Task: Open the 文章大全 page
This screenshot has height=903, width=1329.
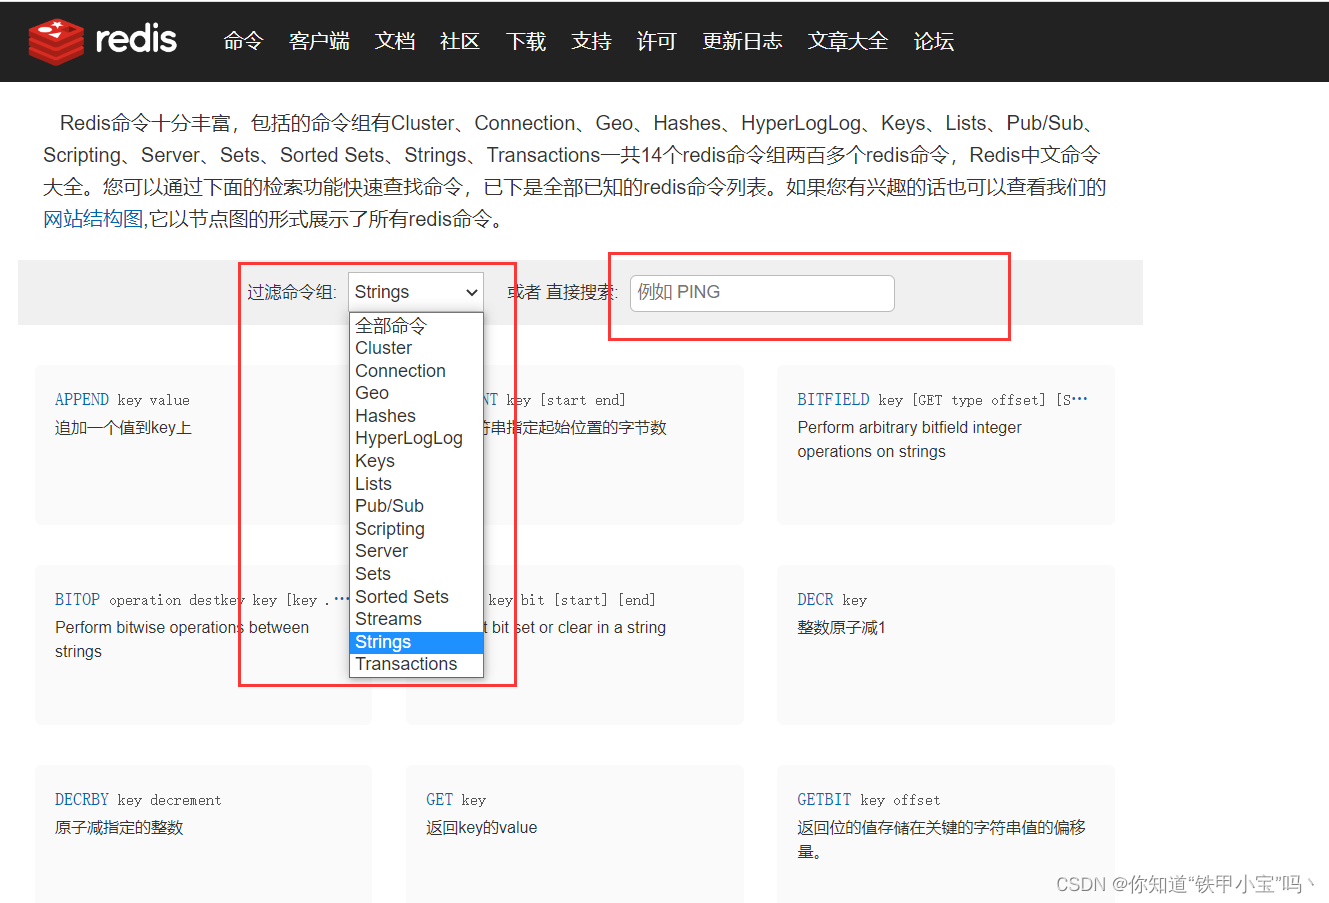Action: (848, 41)
